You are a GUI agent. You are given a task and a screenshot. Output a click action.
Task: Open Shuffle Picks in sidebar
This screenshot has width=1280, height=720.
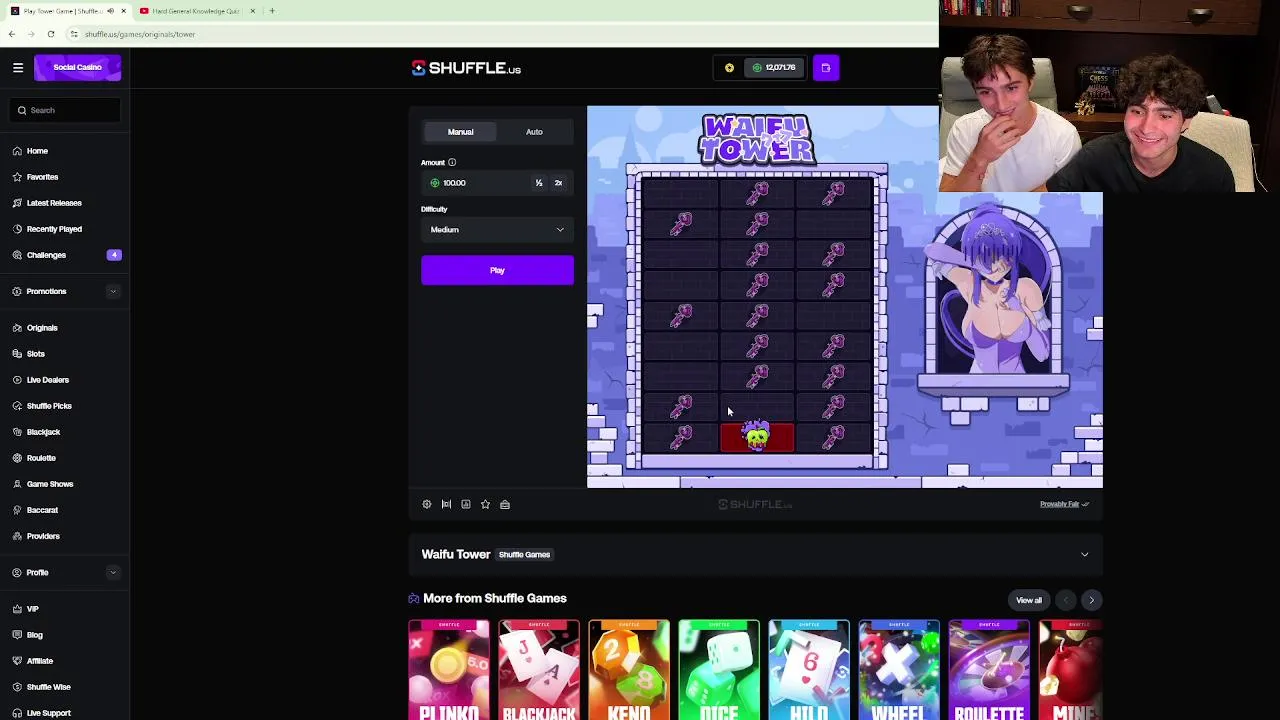pyautogui.click(x=49, y=406)
